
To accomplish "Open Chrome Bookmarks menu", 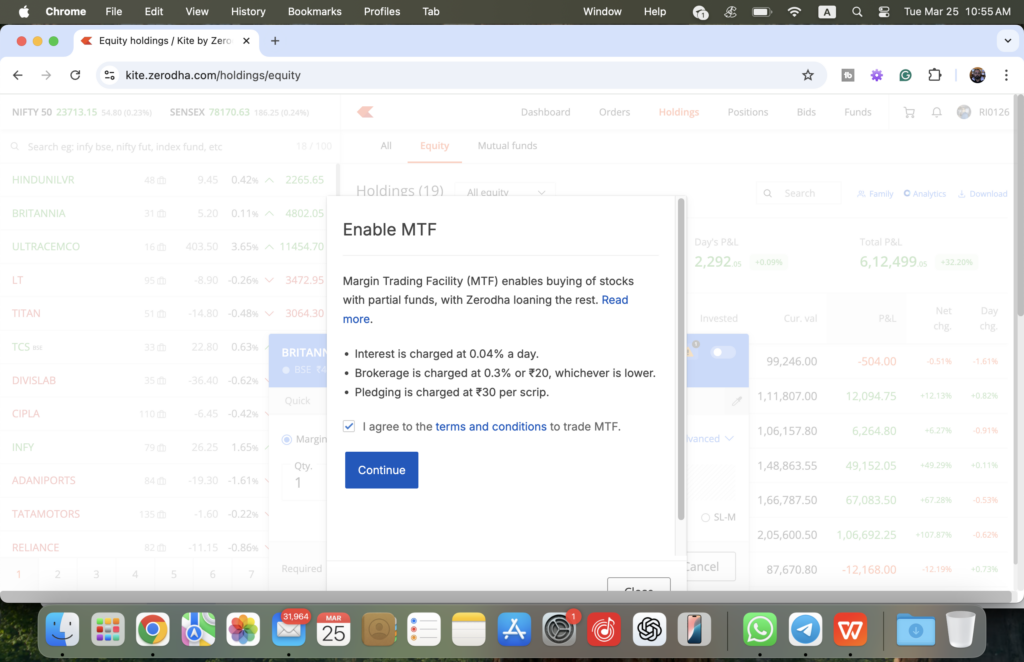I will [314, 12].
